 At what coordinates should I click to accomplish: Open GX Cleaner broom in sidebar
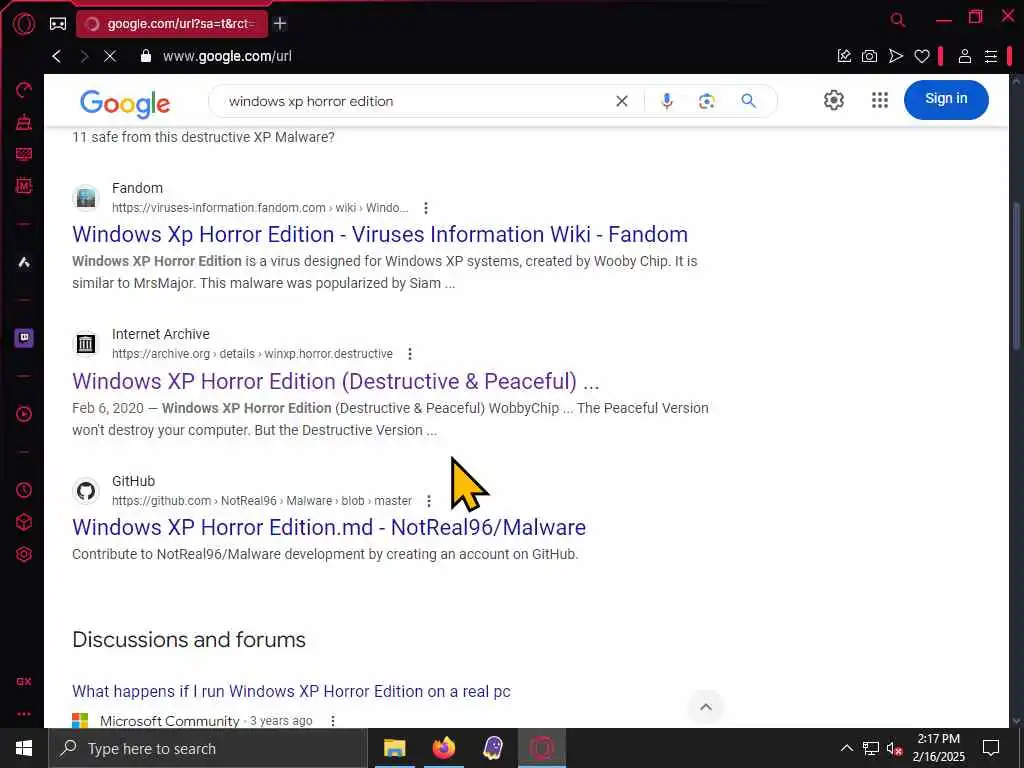tap(24, 122)
